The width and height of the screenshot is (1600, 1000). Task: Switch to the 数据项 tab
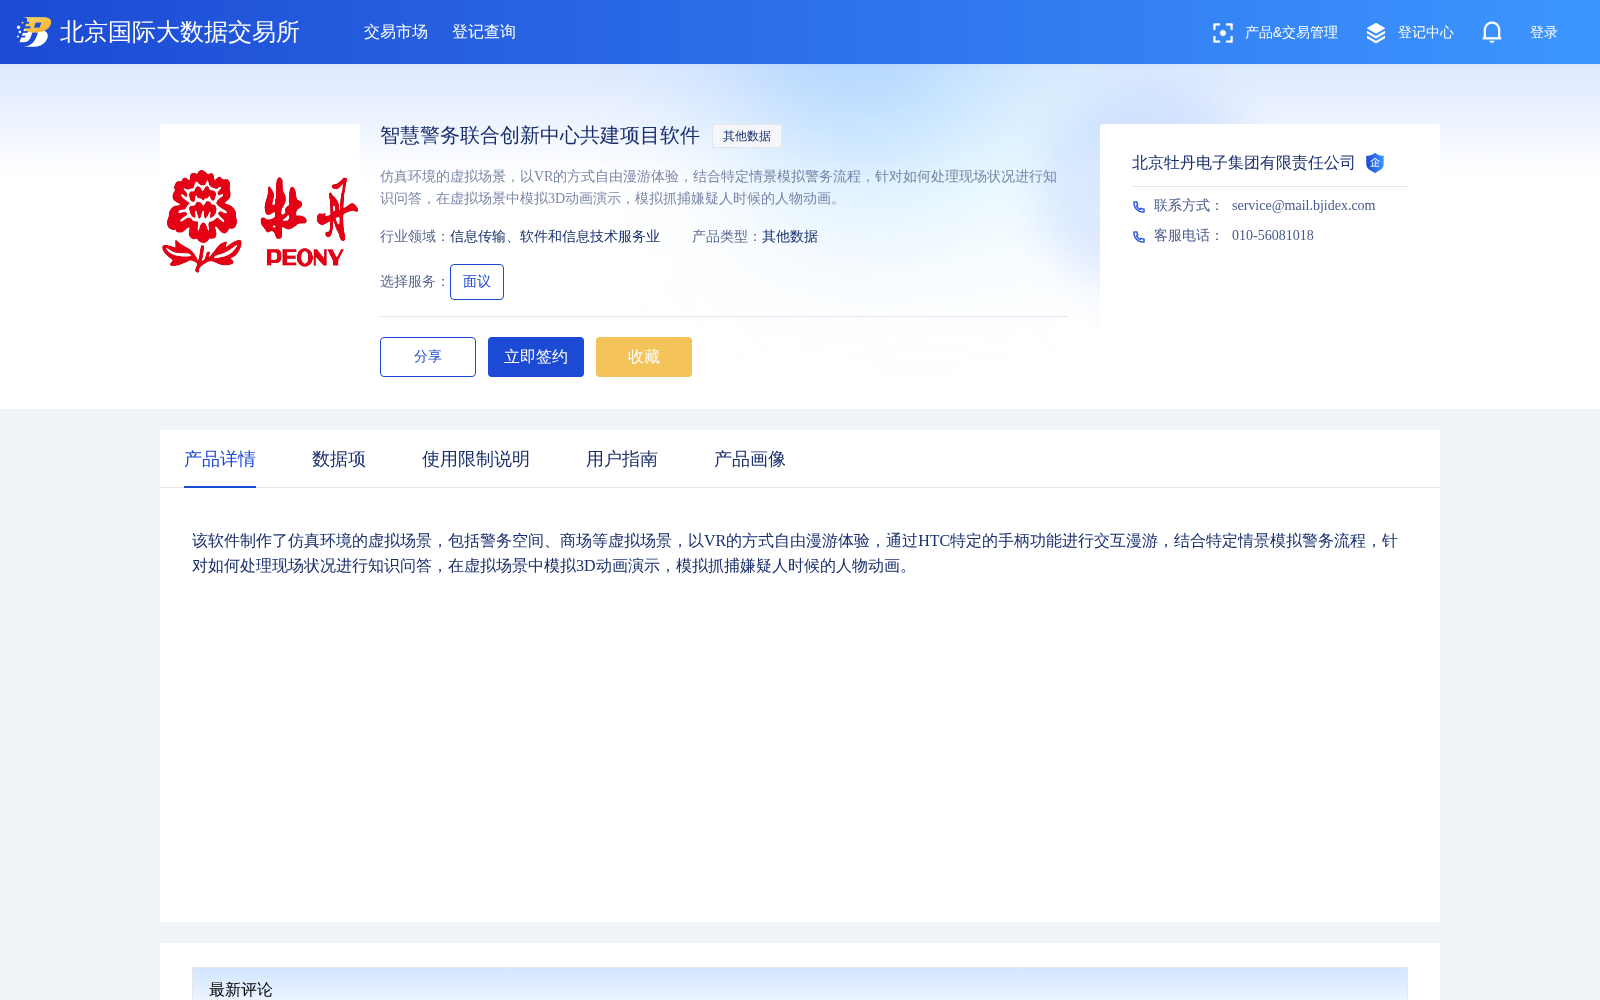point(339,459)
